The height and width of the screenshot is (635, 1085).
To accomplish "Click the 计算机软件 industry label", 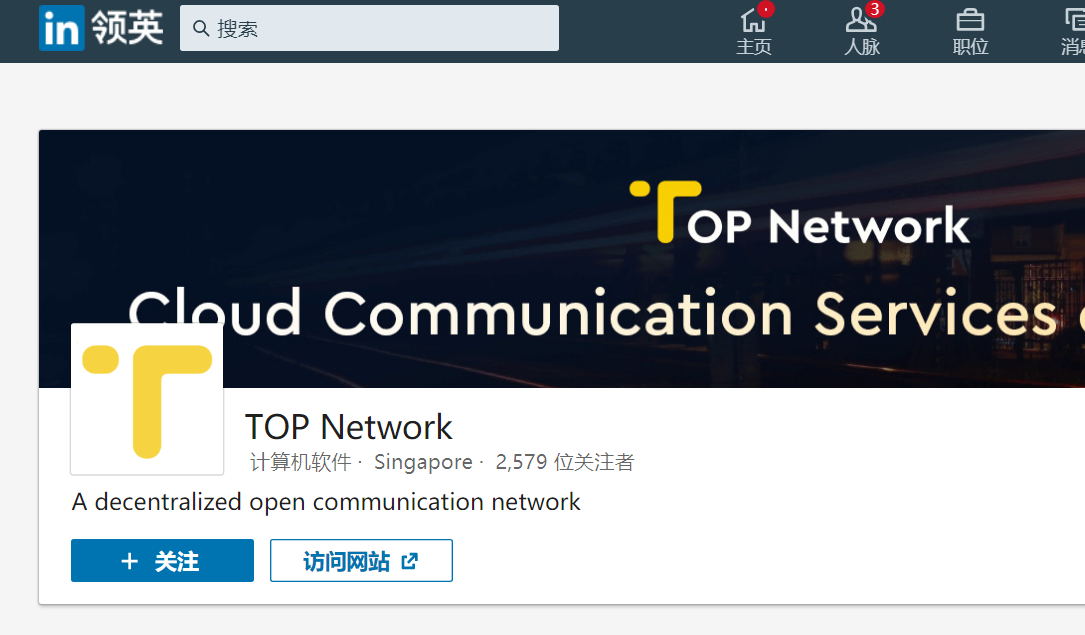I will pos(301,462).
